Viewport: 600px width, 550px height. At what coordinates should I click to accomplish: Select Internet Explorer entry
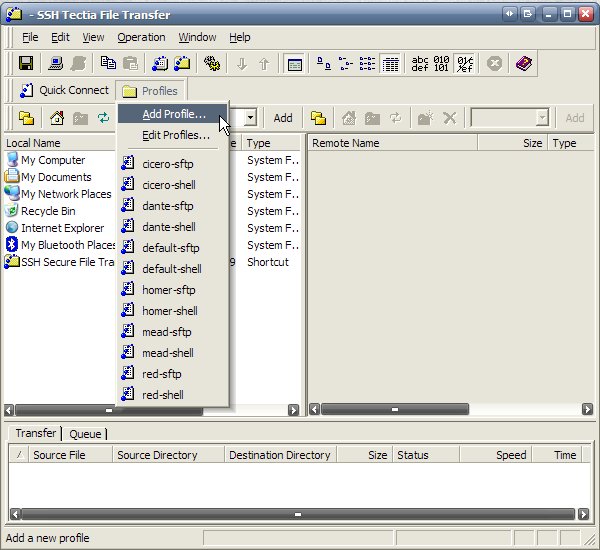click(55, 228)
